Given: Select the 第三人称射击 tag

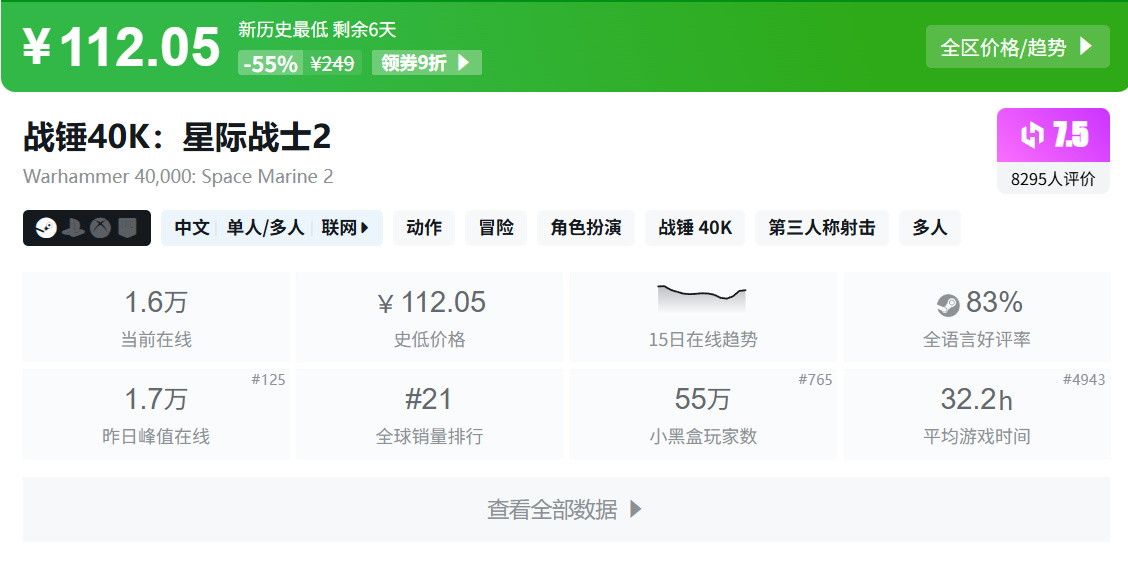Looking at the screenshot, I should click(821, 228).
